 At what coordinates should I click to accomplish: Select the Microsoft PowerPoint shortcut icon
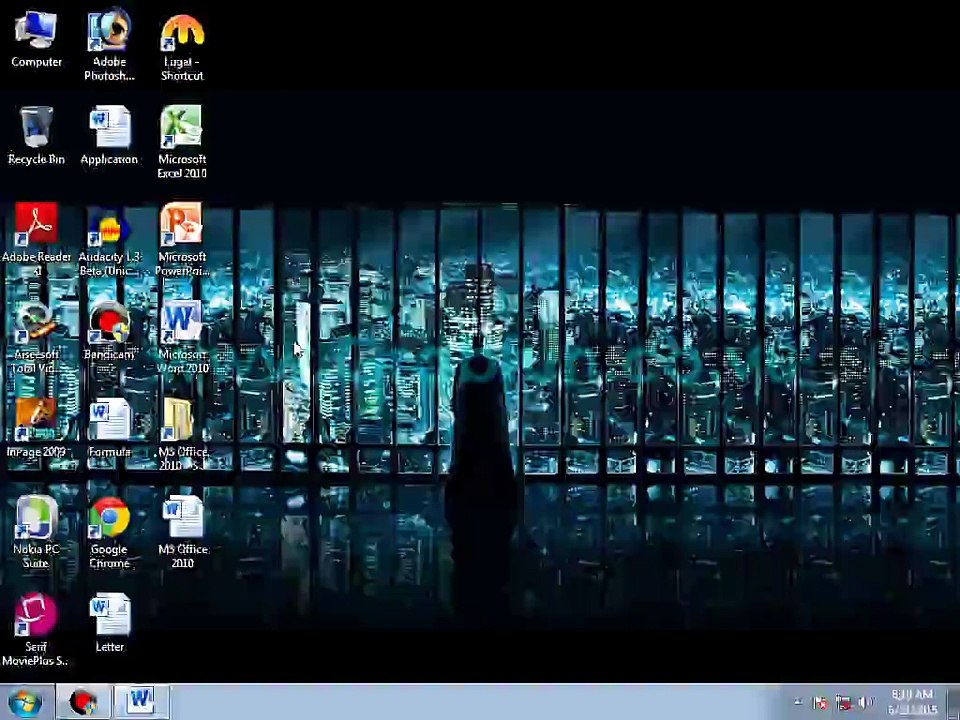pyautogui.click(x=182, y=239)
